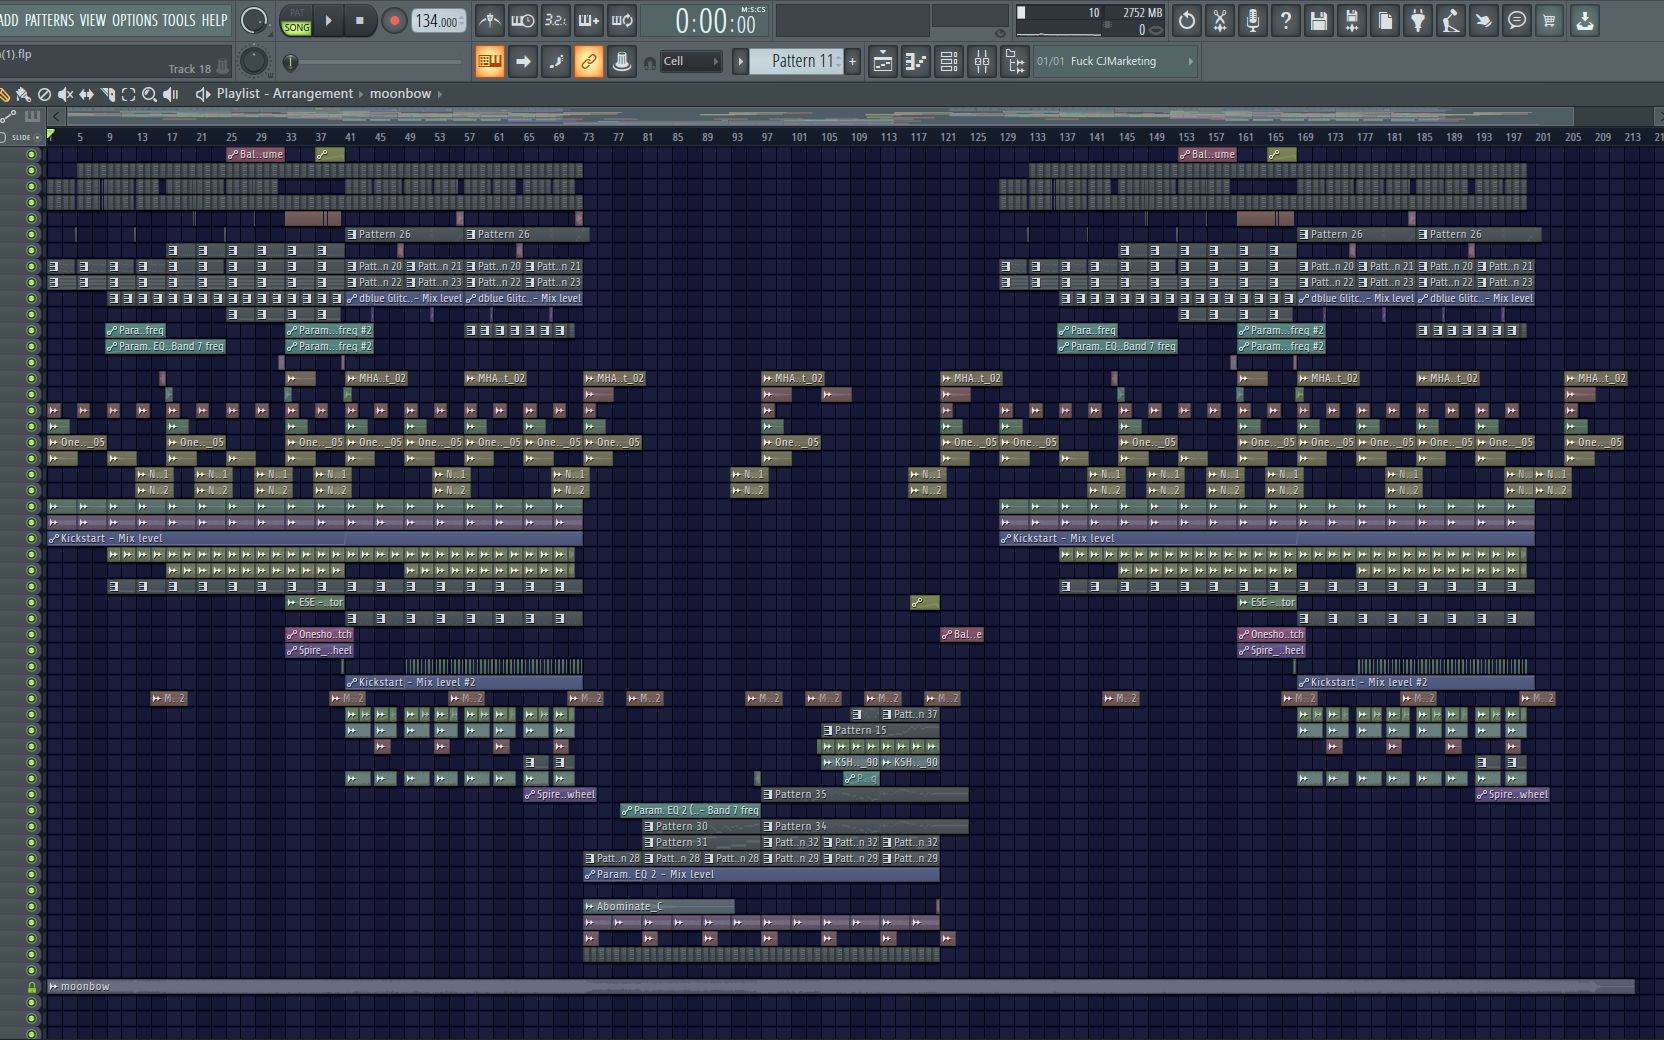
Task: Open the HELP menu
Action: click(214, 20)
